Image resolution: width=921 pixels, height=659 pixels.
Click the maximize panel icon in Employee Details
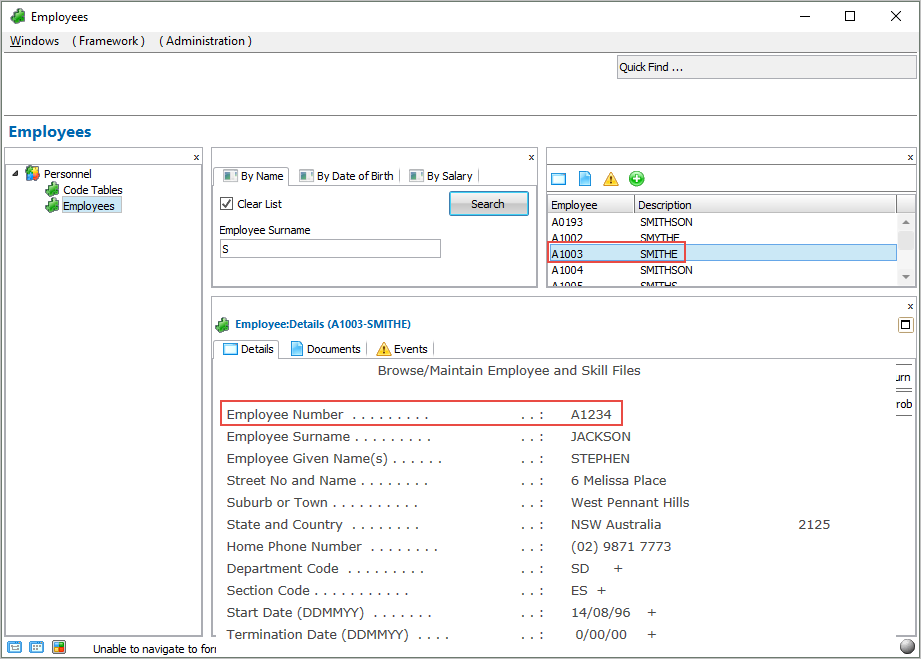[905, 325]
